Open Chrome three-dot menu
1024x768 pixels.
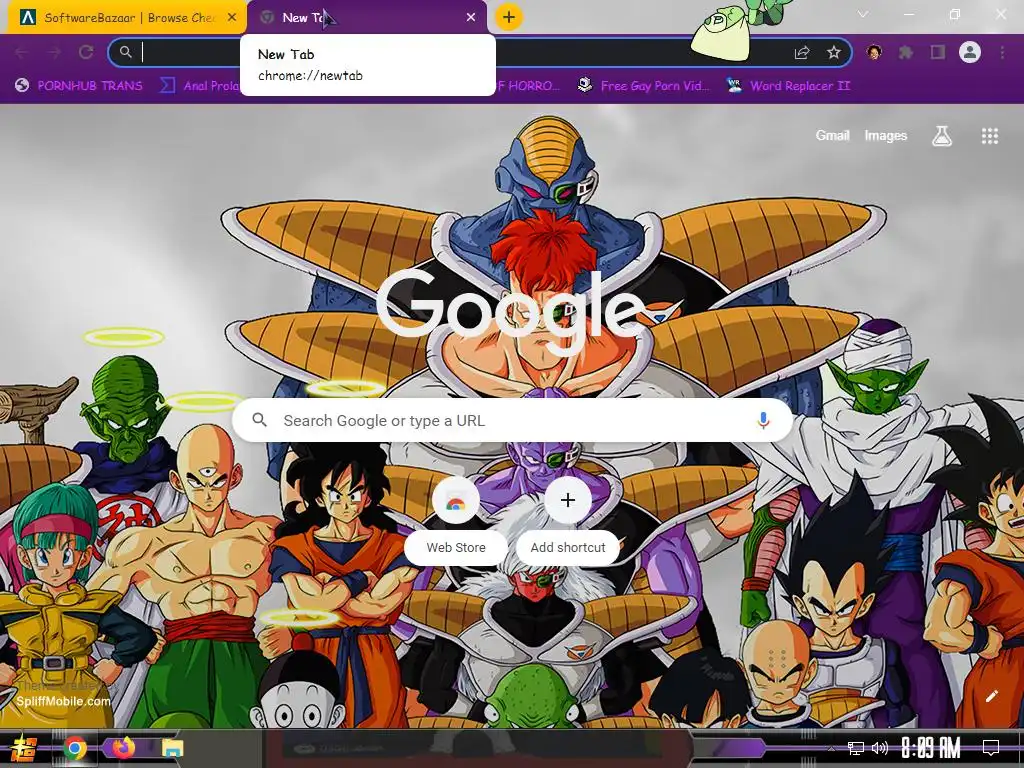pos(1002,52)
